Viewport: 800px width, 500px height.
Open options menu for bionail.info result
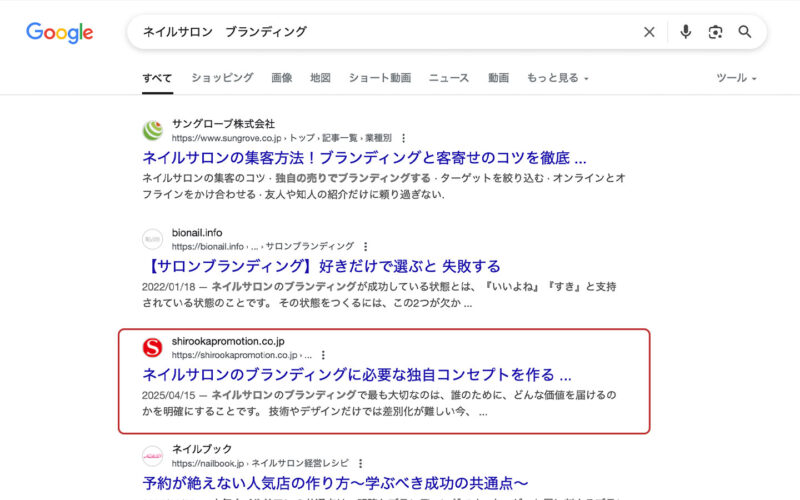(x=365, y=246)
